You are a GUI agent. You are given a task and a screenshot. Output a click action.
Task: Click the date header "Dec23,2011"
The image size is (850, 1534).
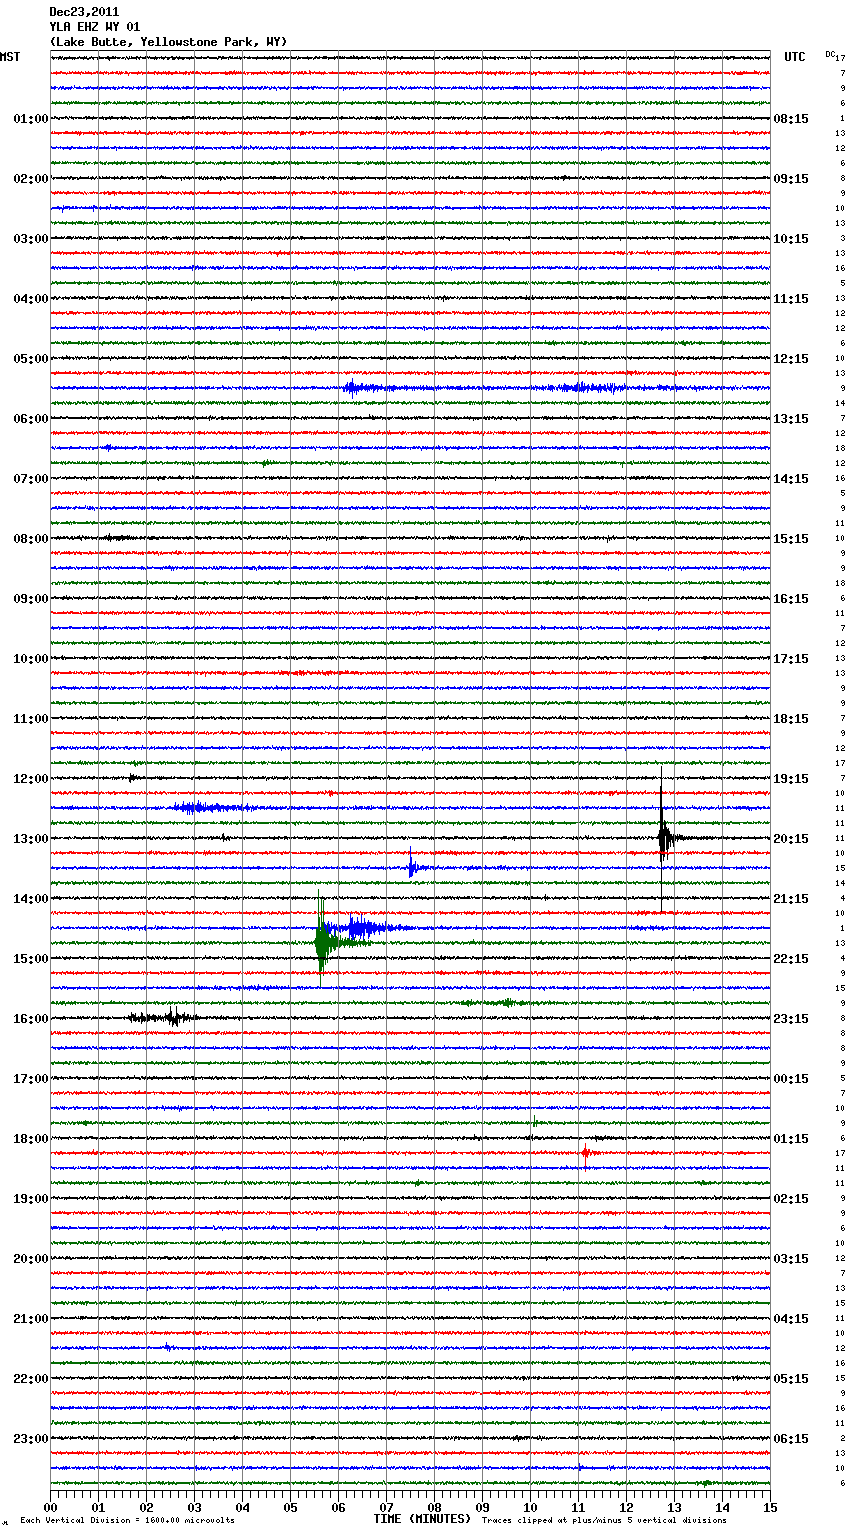point(84,12)
